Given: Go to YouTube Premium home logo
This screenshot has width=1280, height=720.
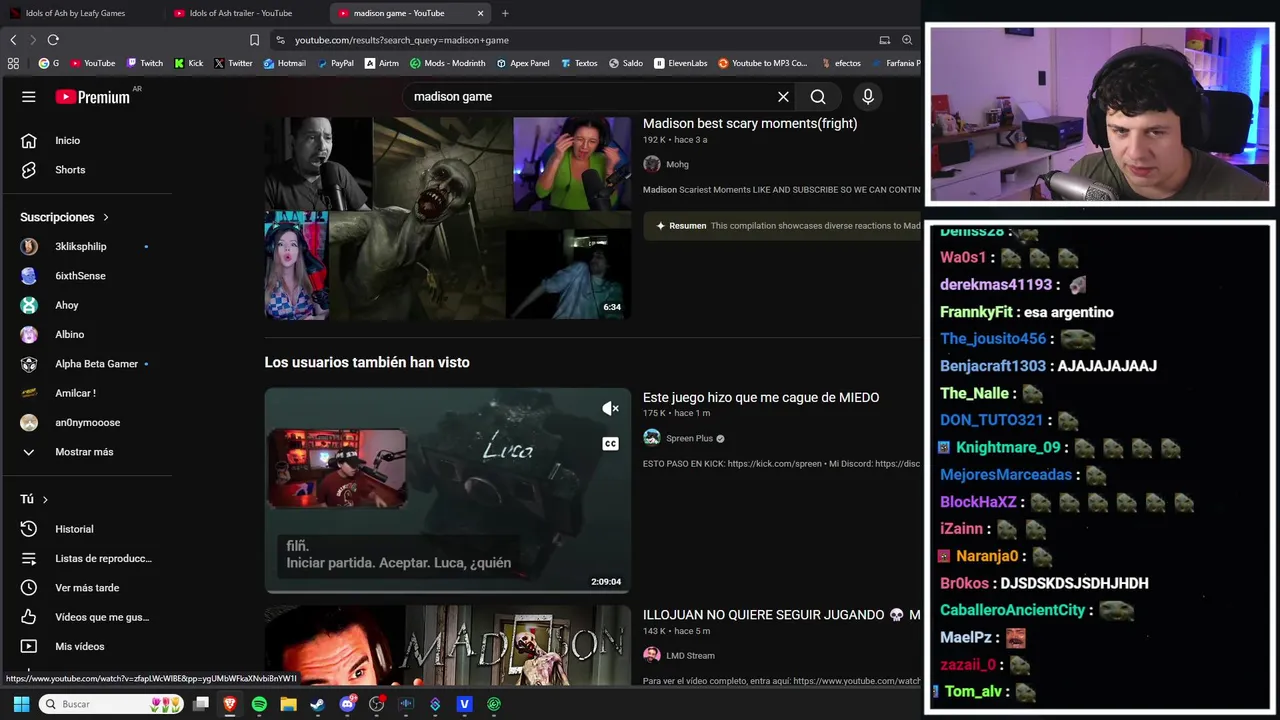Looking at the screenshot, I should (92, 97).
